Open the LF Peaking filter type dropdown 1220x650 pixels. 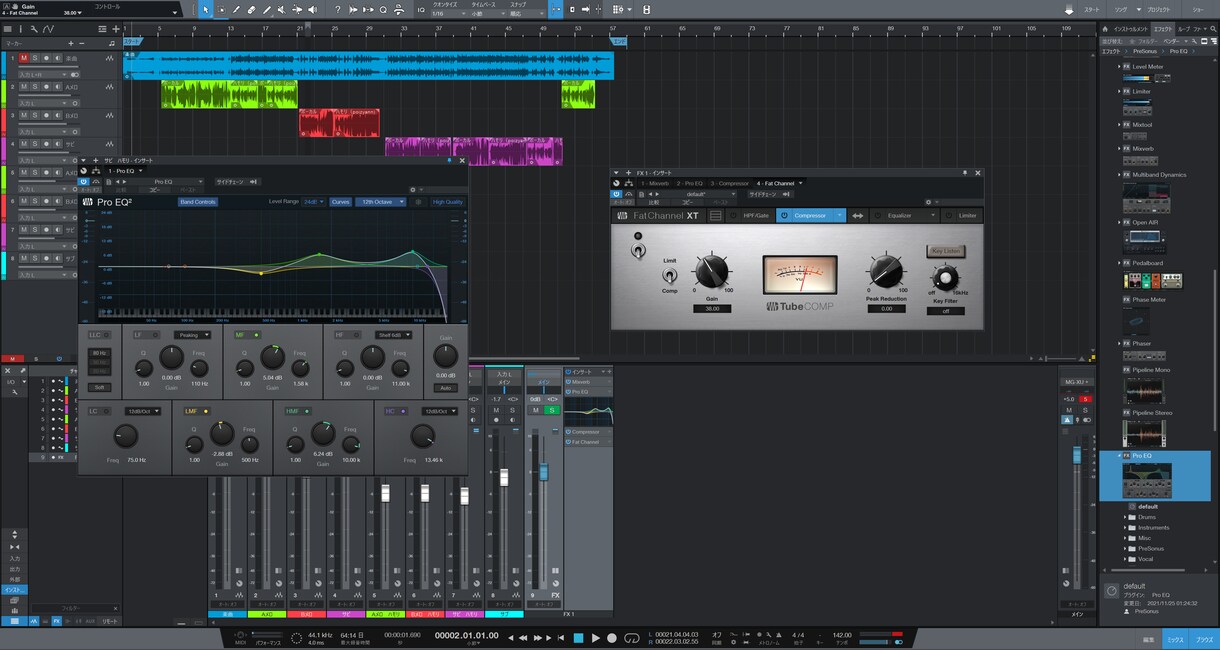[x=193, y=335]
